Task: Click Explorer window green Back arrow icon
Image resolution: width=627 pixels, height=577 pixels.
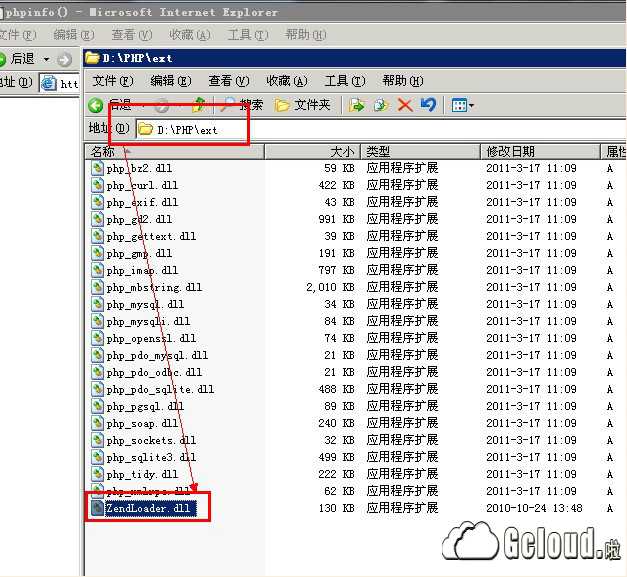Action: (x=96, y=106)
